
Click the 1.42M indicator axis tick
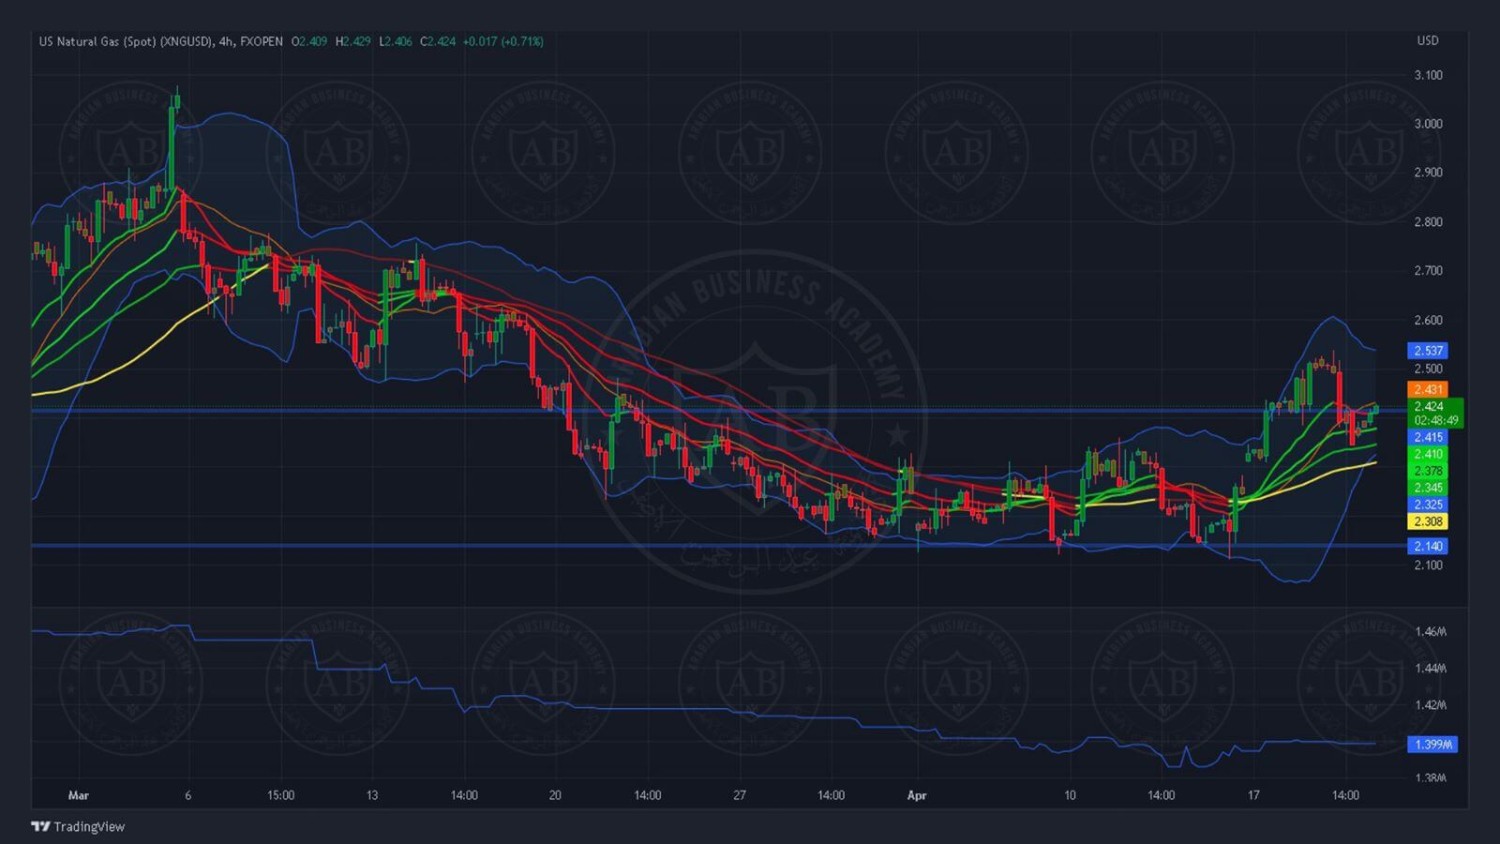1431,705
